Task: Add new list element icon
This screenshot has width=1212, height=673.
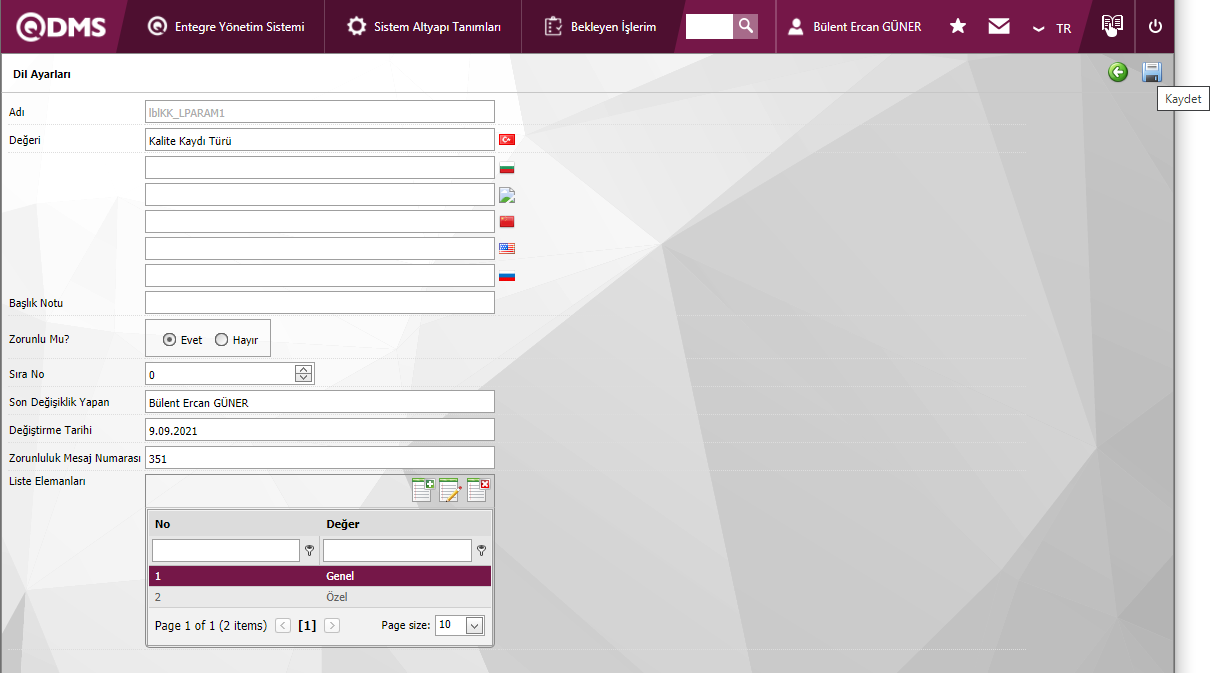Action: 423,490
